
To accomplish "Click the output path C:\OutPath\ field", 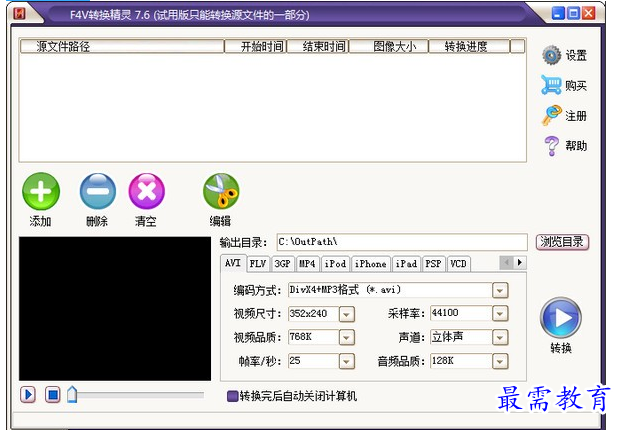I will point(402,242).
